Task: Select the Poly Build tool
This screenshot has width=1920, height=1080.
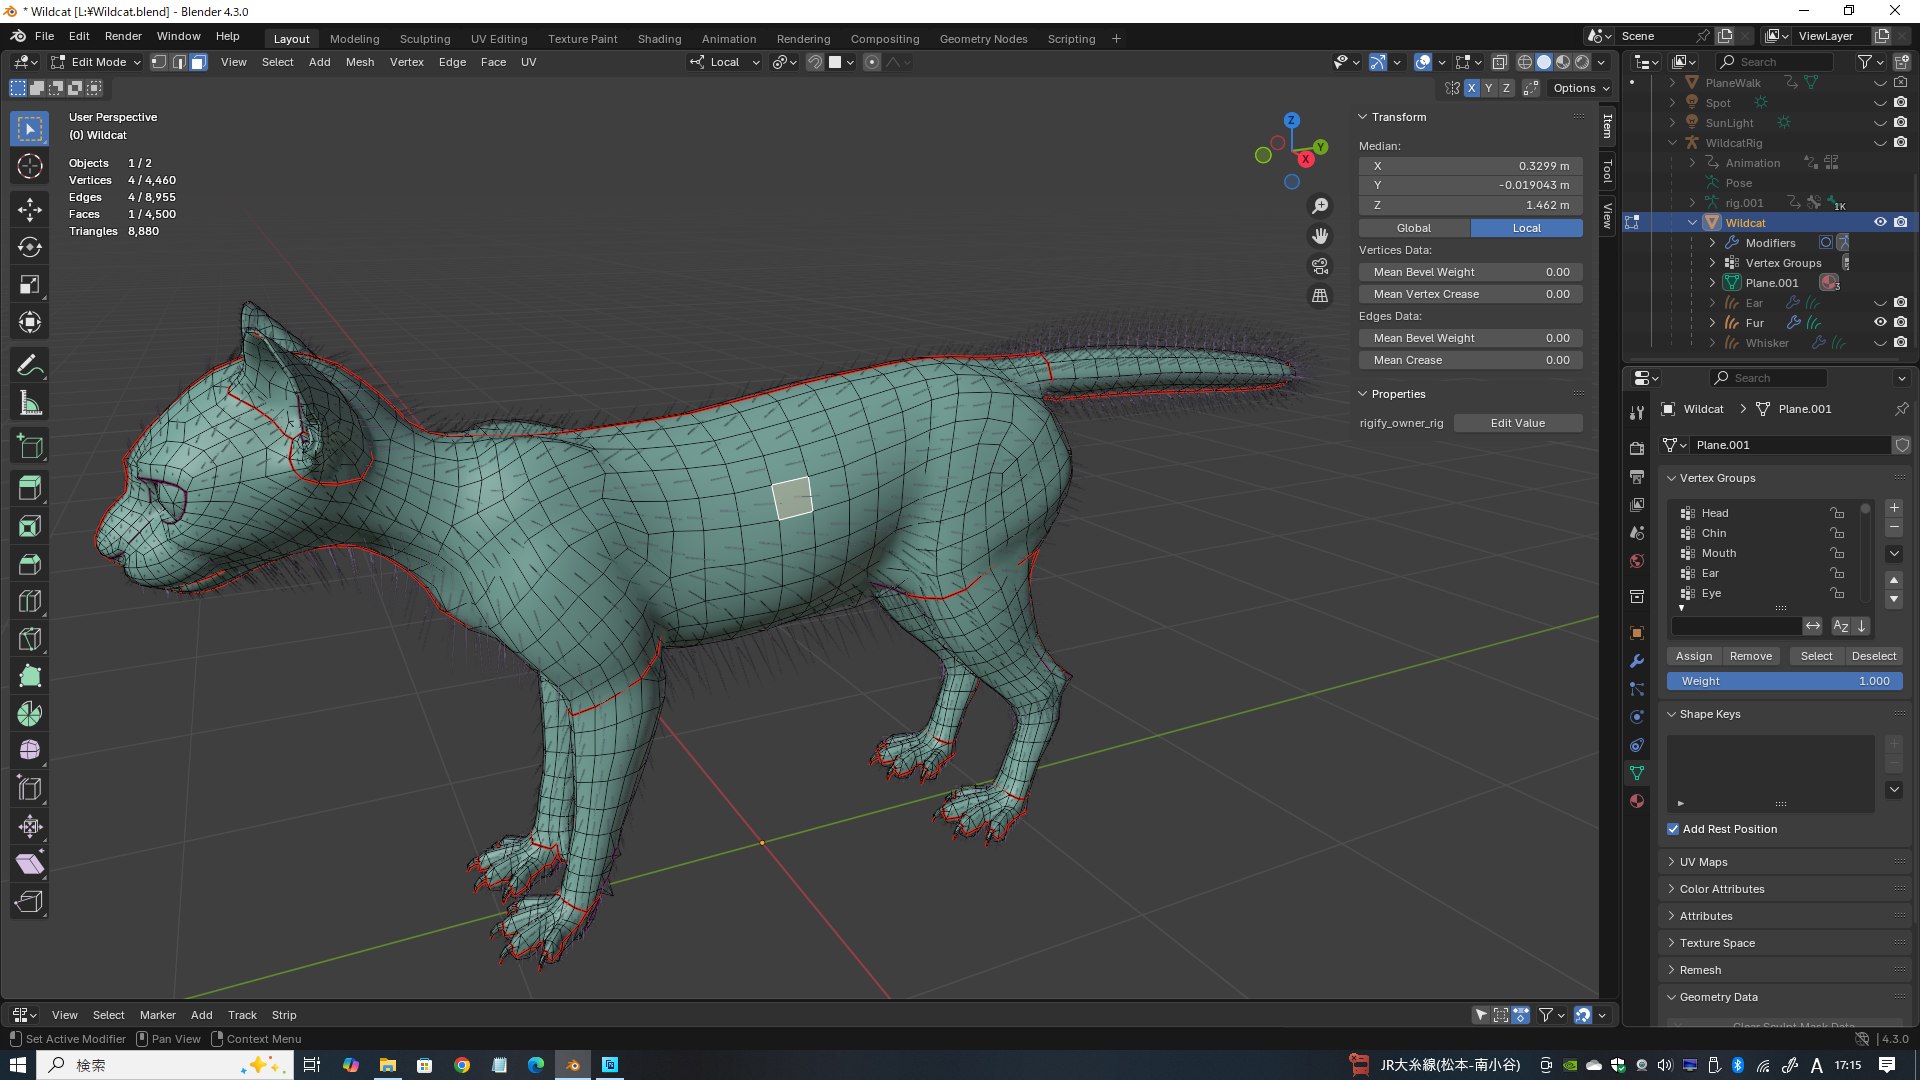Action: point(30,676)
